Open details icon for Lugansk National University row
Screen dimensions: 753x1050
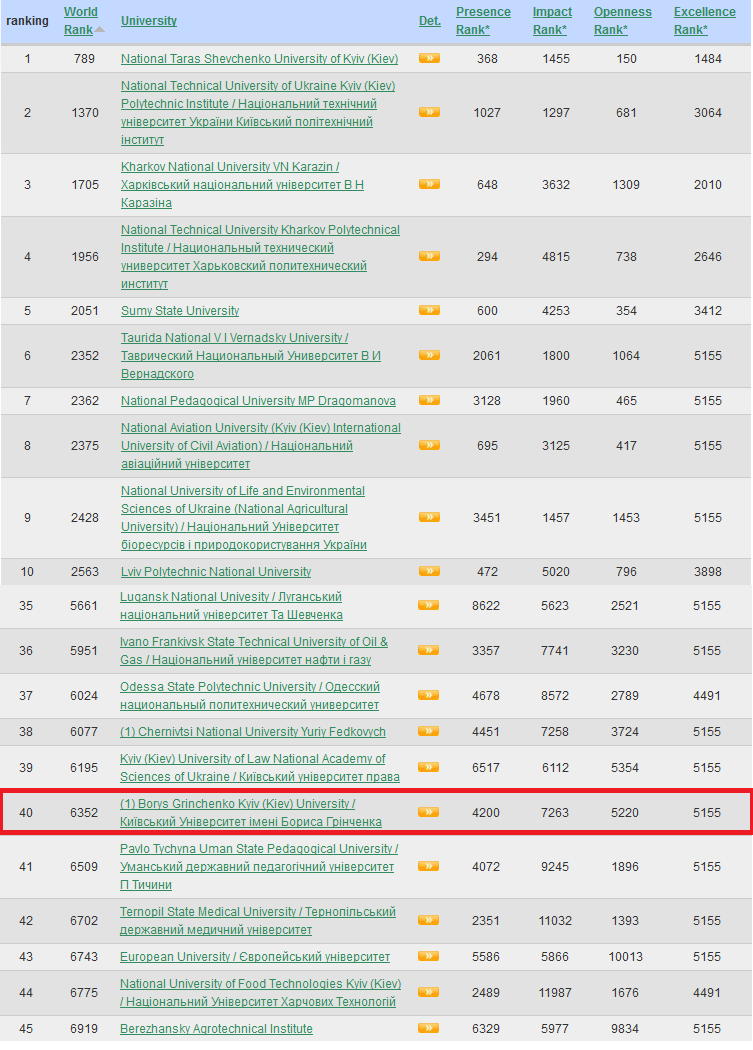pos(429,605)
